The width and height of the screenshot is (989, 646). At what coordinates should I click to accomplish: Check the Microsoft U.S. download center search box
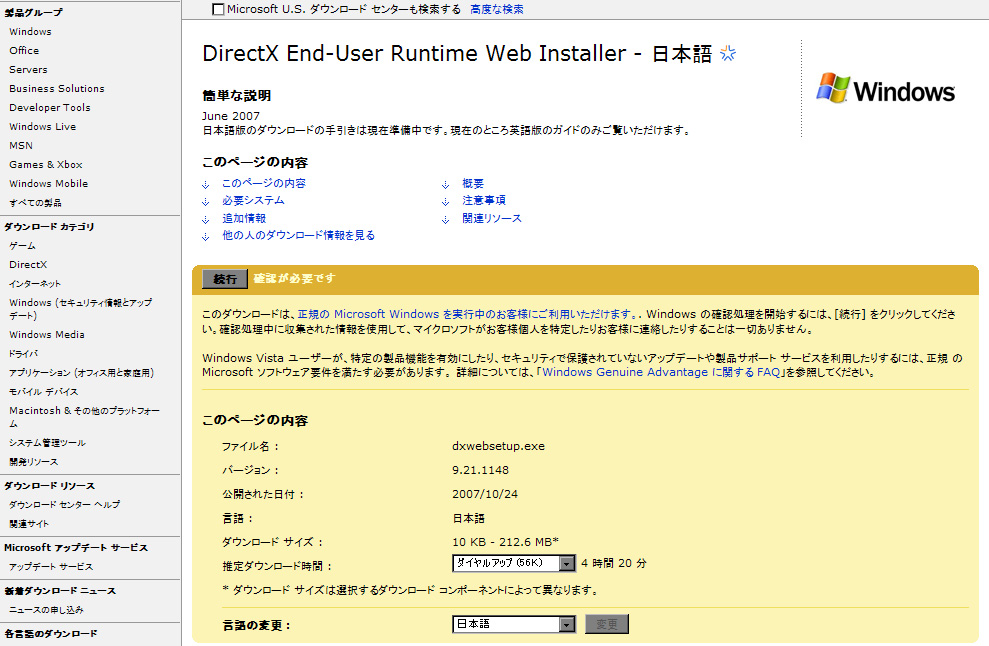click(x=218, y=9)
